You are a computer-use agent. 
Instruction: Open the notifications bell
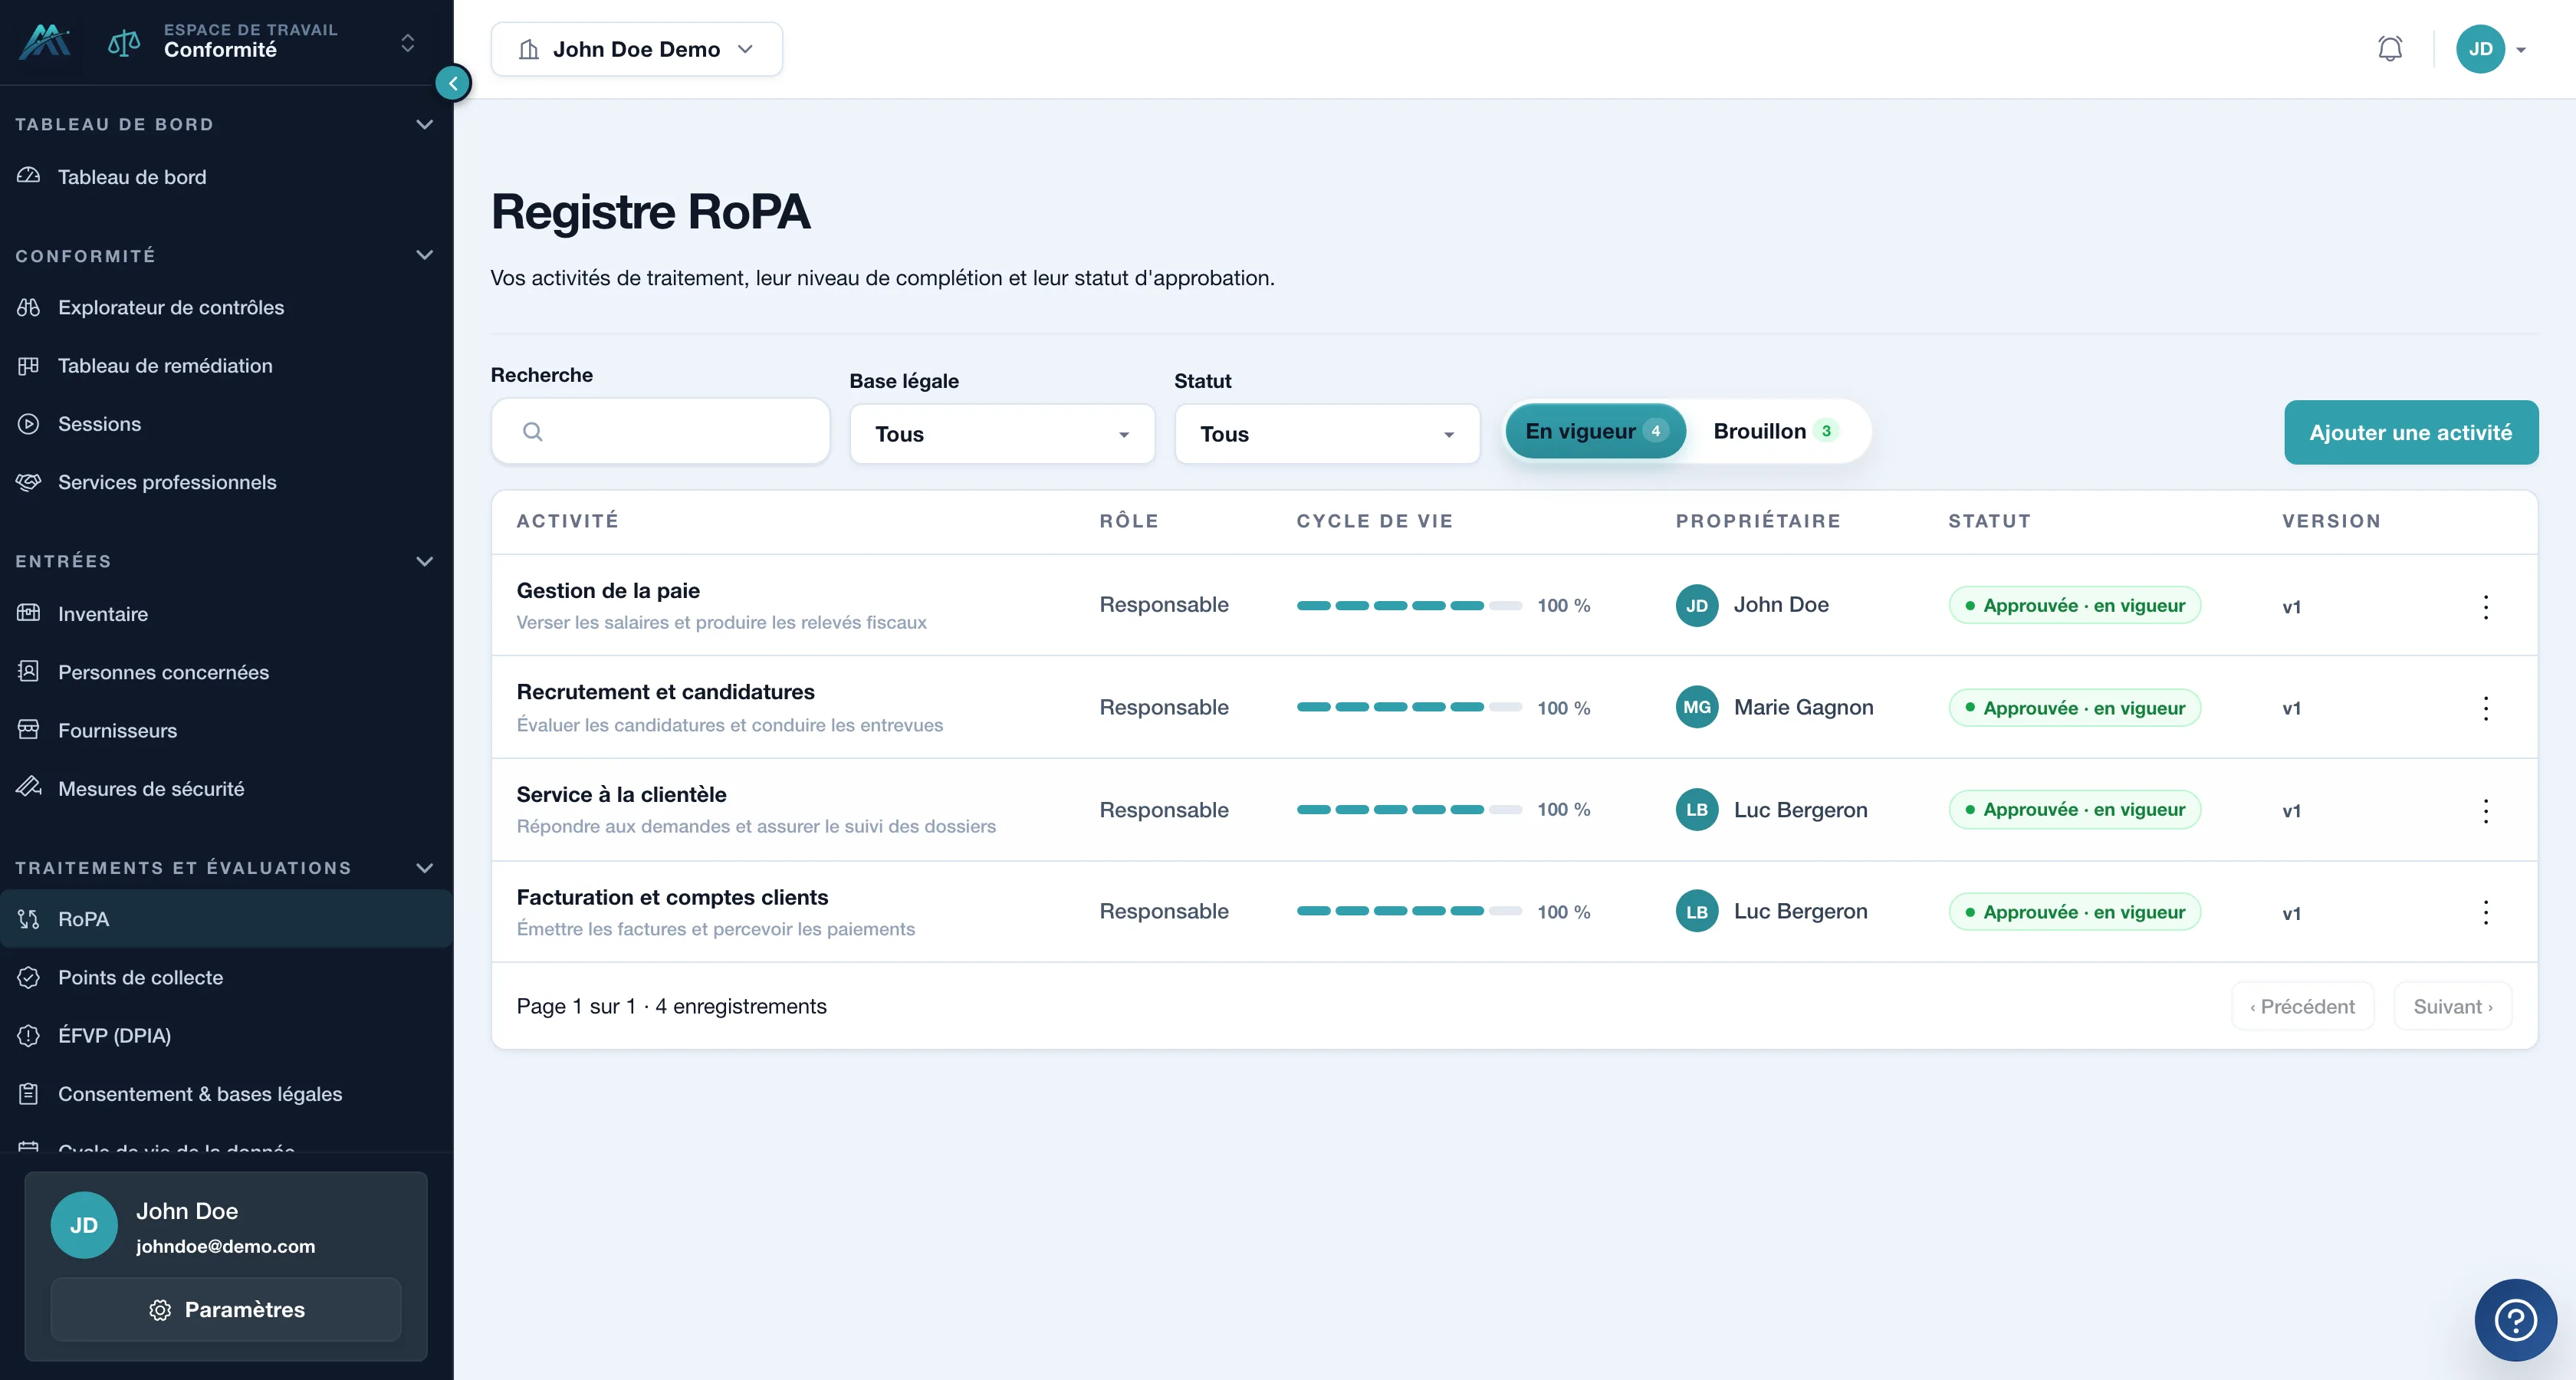tap(2389, 48)
